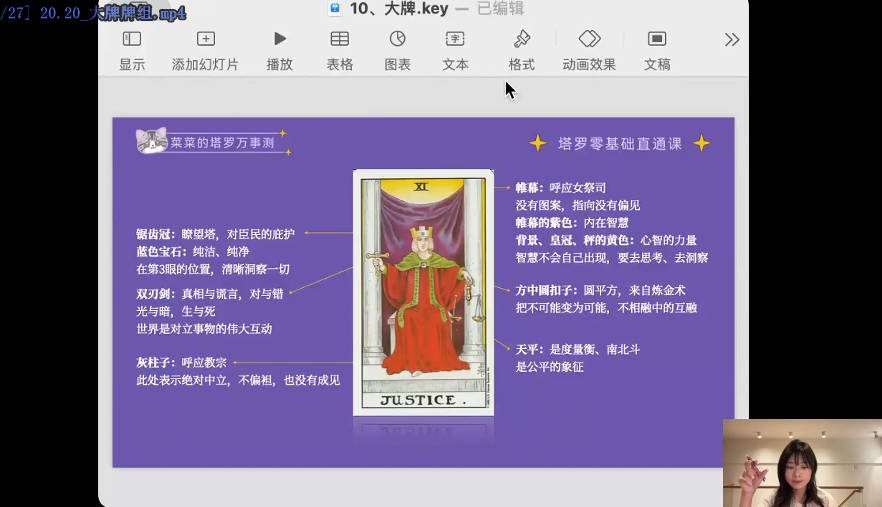Click the presenter webcam video thumbnail

pyautogui.click(x=801, y=463)
